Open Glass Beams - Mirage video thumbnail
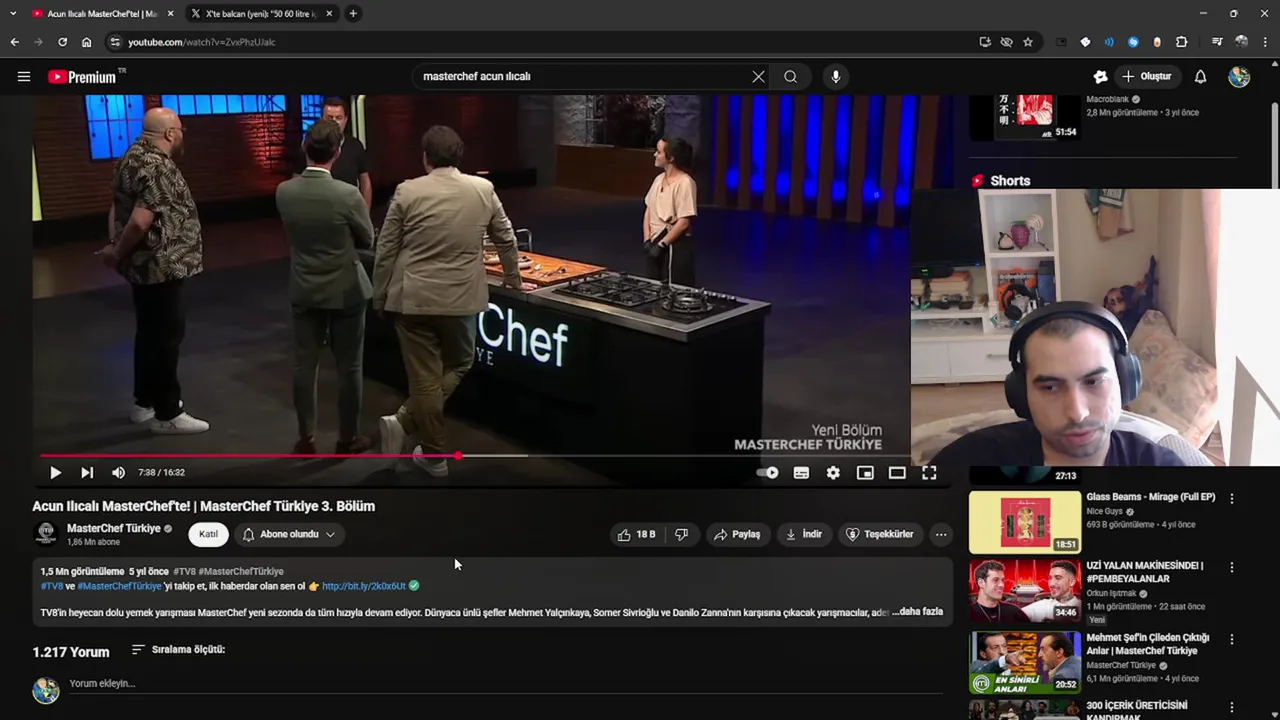The image size is (1280, 720). pyautogui.click(x=1025, y=522)
